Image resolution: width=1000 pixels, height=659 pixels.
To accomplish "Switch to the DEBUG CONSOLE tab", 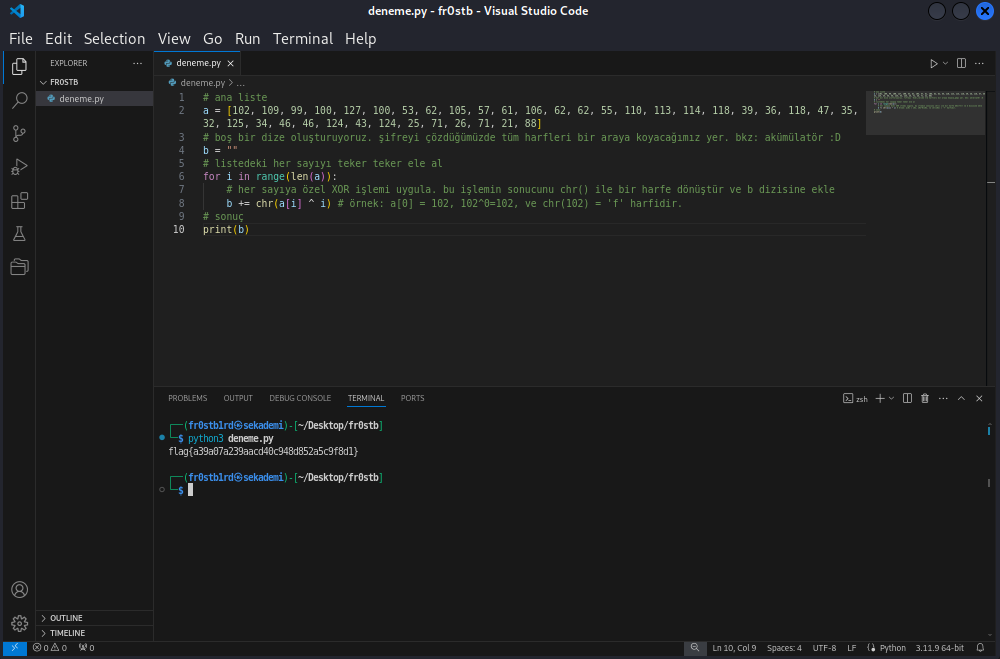I will (x=300, y=398).
